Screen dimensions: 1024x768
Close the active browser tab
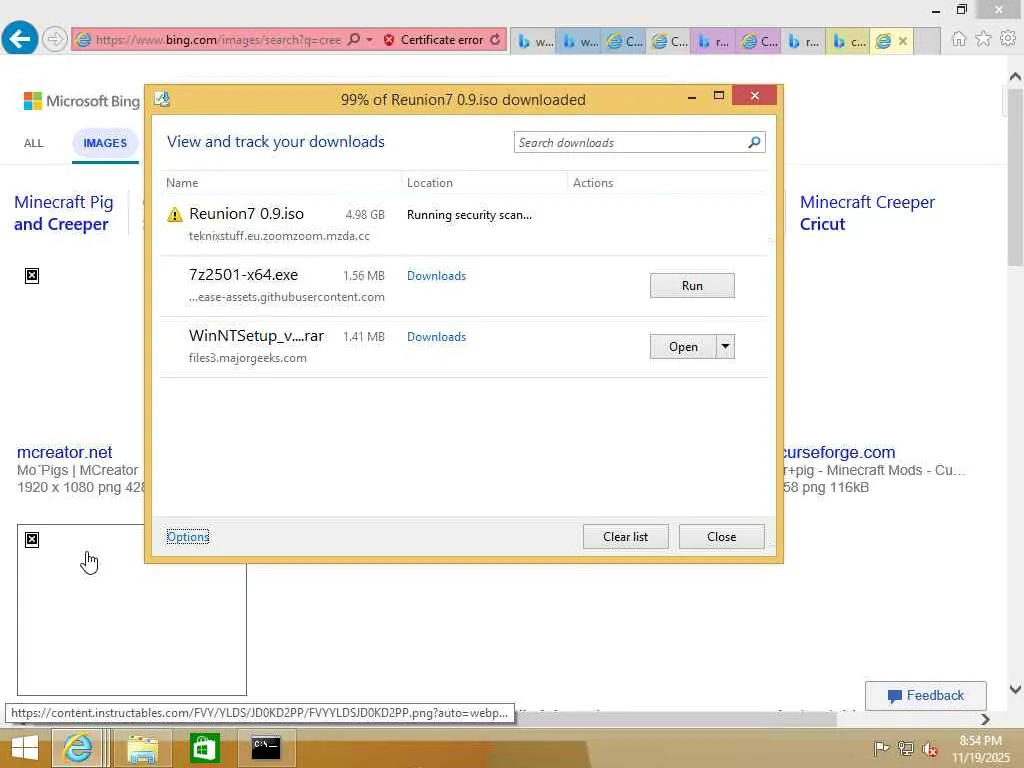903,41
